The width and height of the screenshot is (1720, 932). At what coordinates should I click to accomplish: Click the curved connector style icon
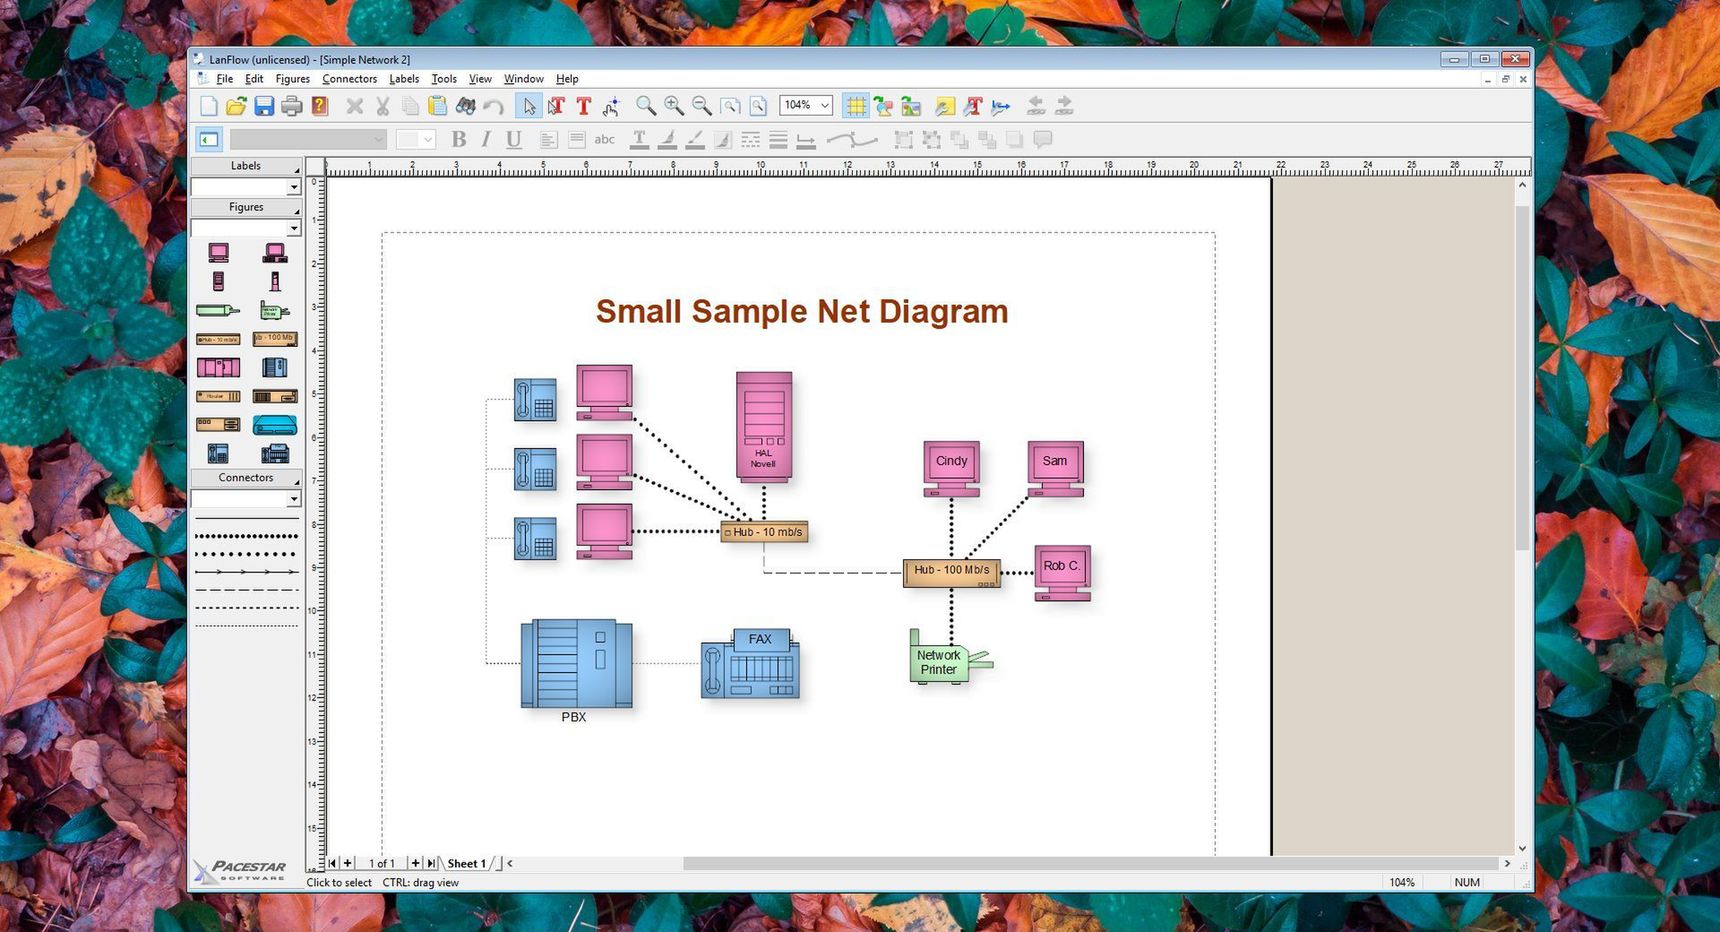pyautogui.click(x=853, y=140)
